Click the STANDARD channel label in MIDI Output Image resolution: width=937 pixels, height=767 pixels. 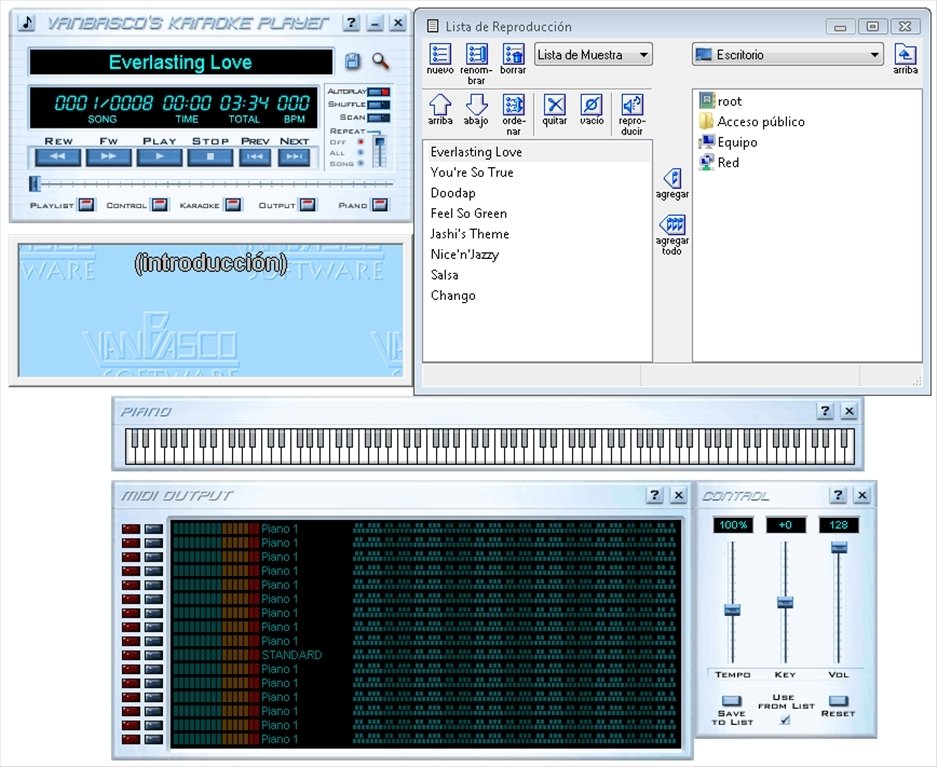(x=292, y=655)
